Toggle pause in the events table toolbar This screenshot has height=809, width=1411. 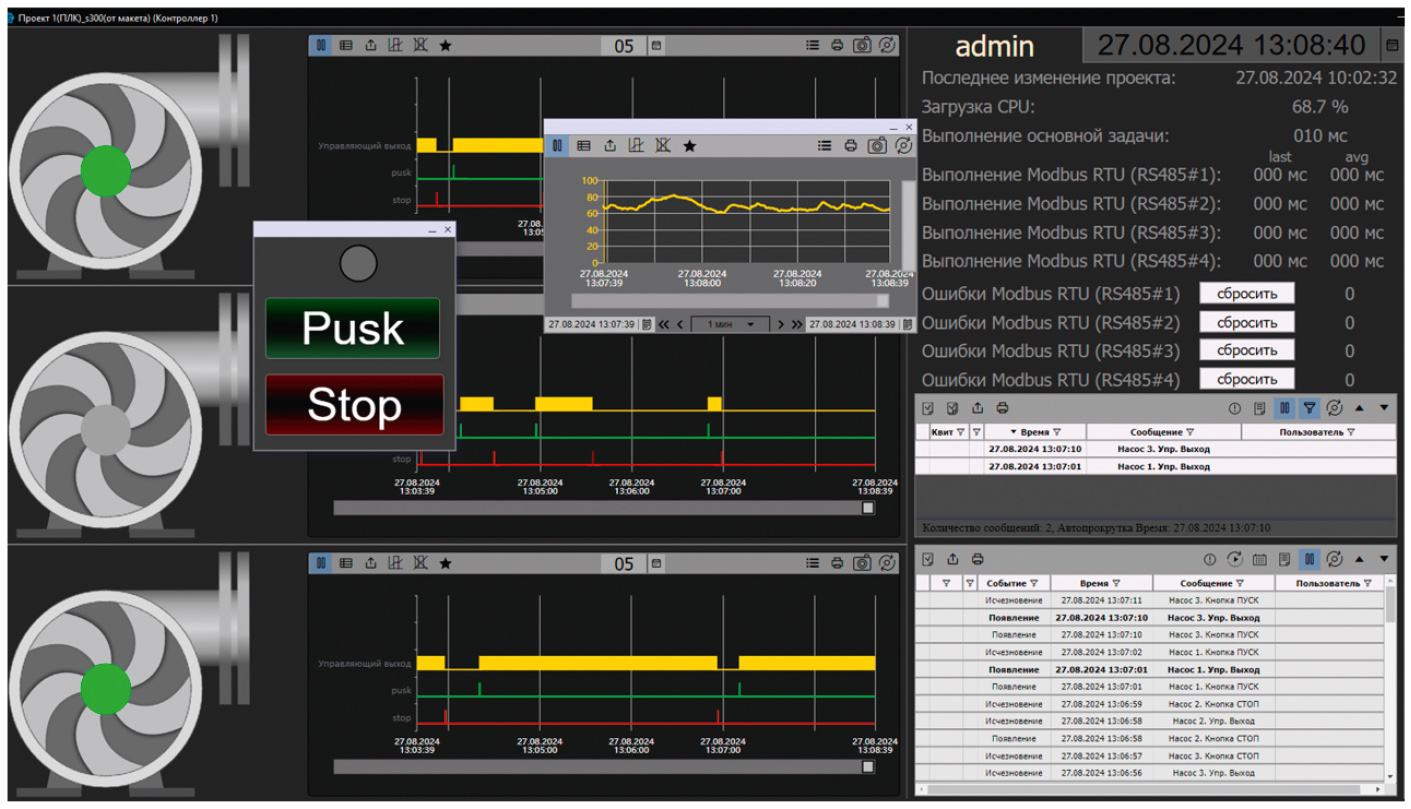pos(1309,559)
